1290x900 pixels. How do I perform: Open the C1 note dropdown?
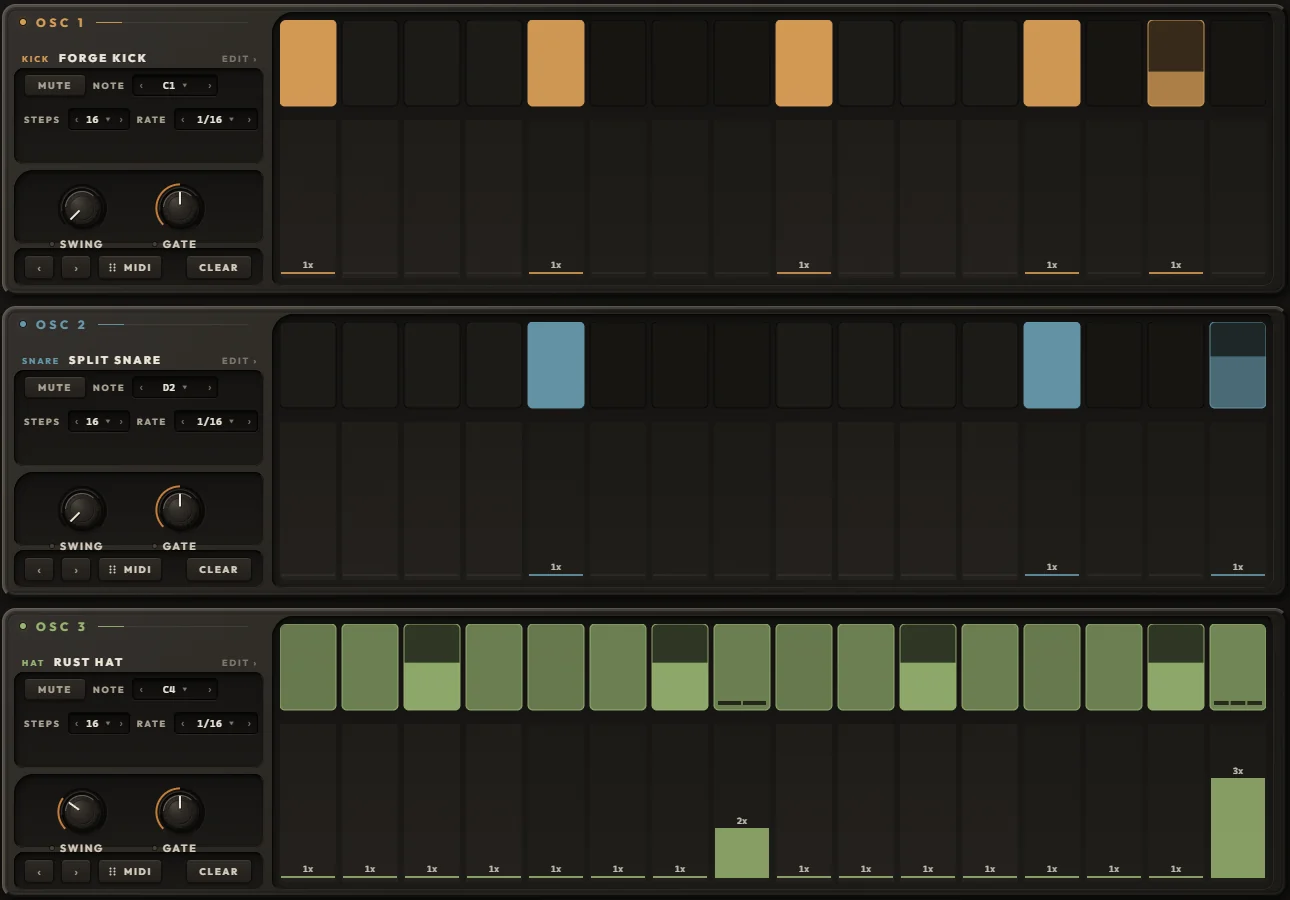click(175, 86)
